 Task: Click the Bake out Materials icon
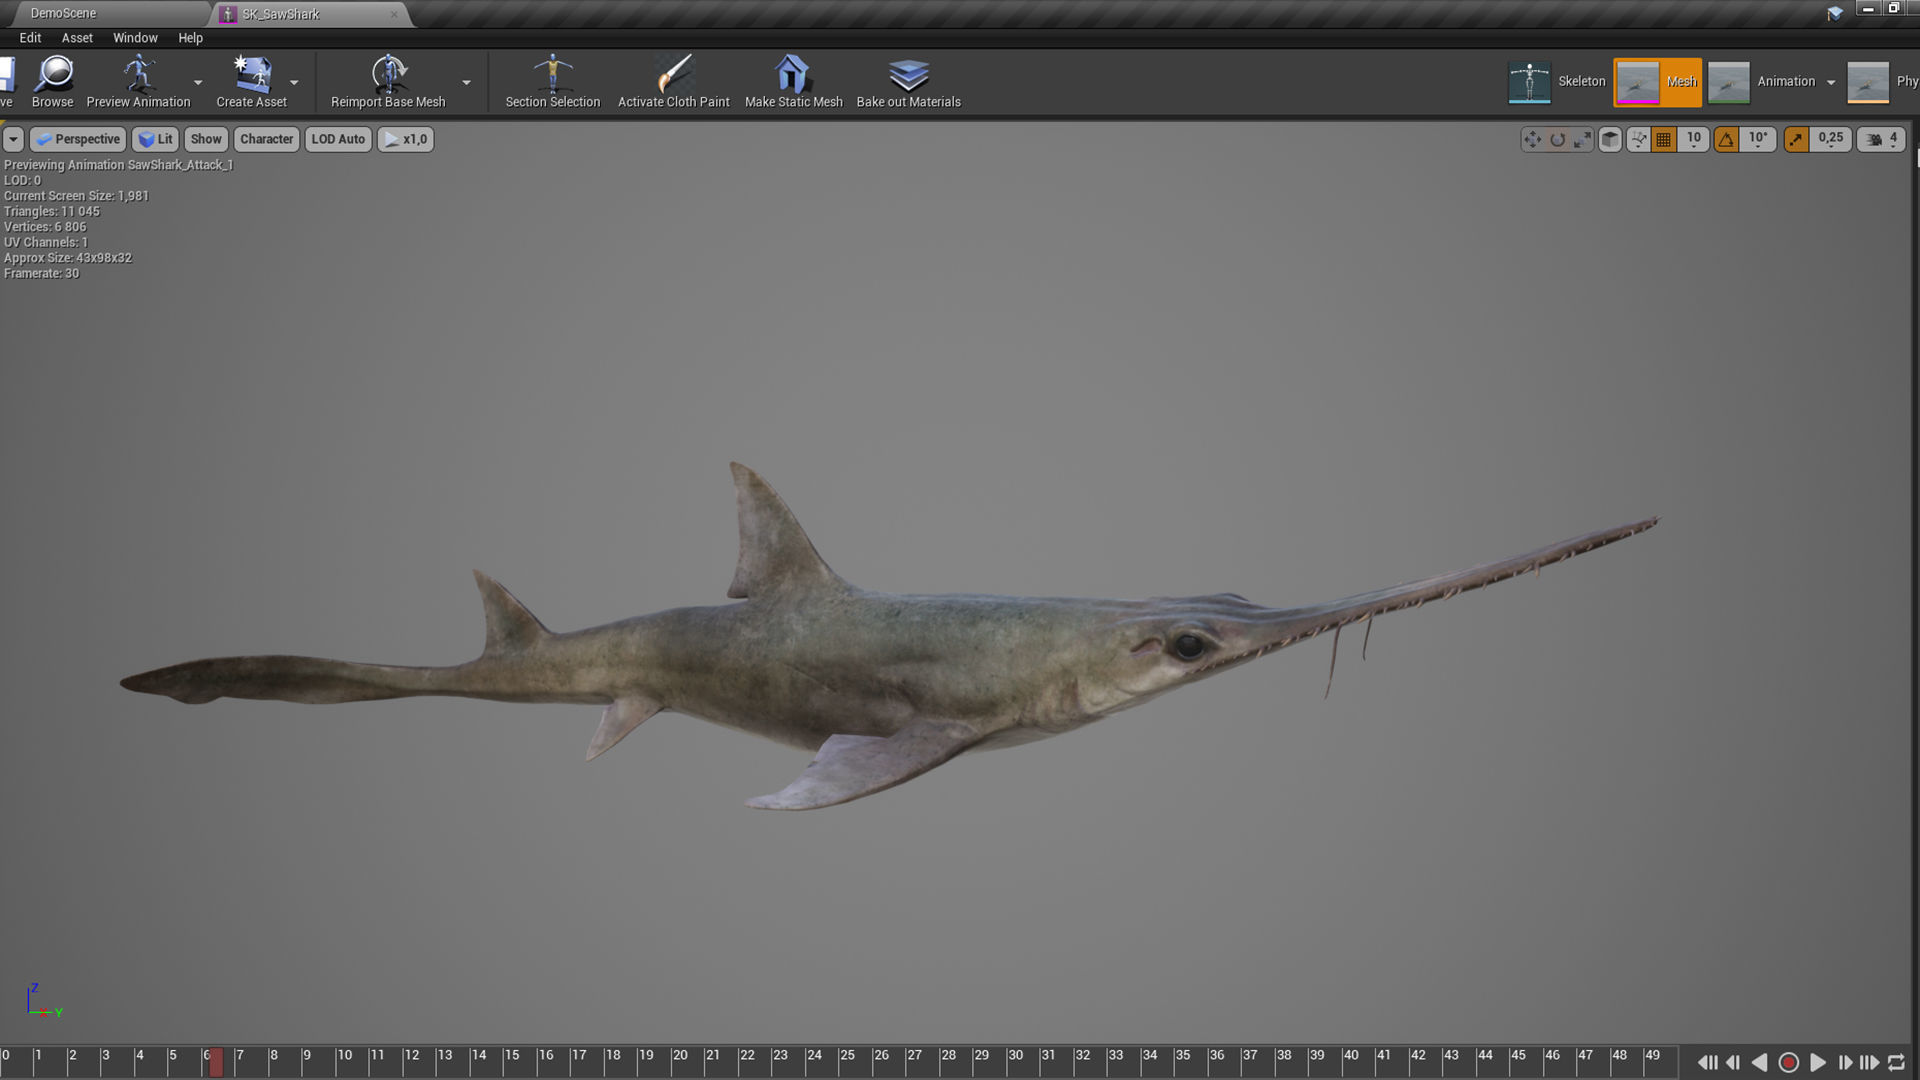coord(908,75)
